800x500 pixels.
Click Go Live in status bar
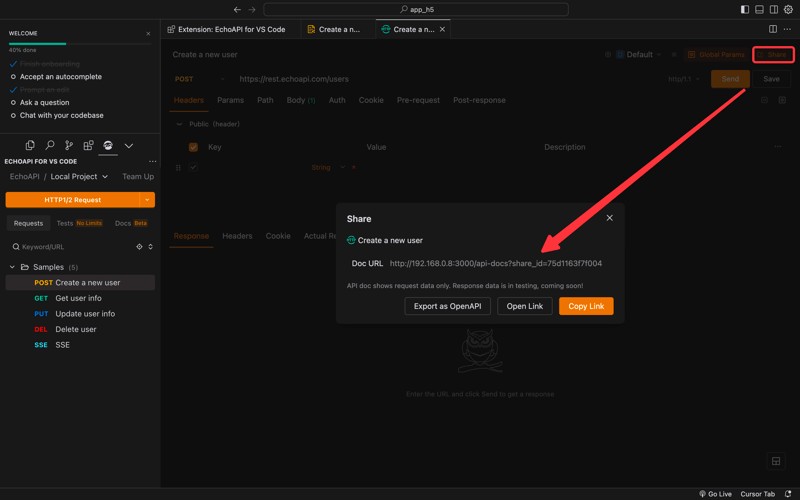tap(715, 494)
